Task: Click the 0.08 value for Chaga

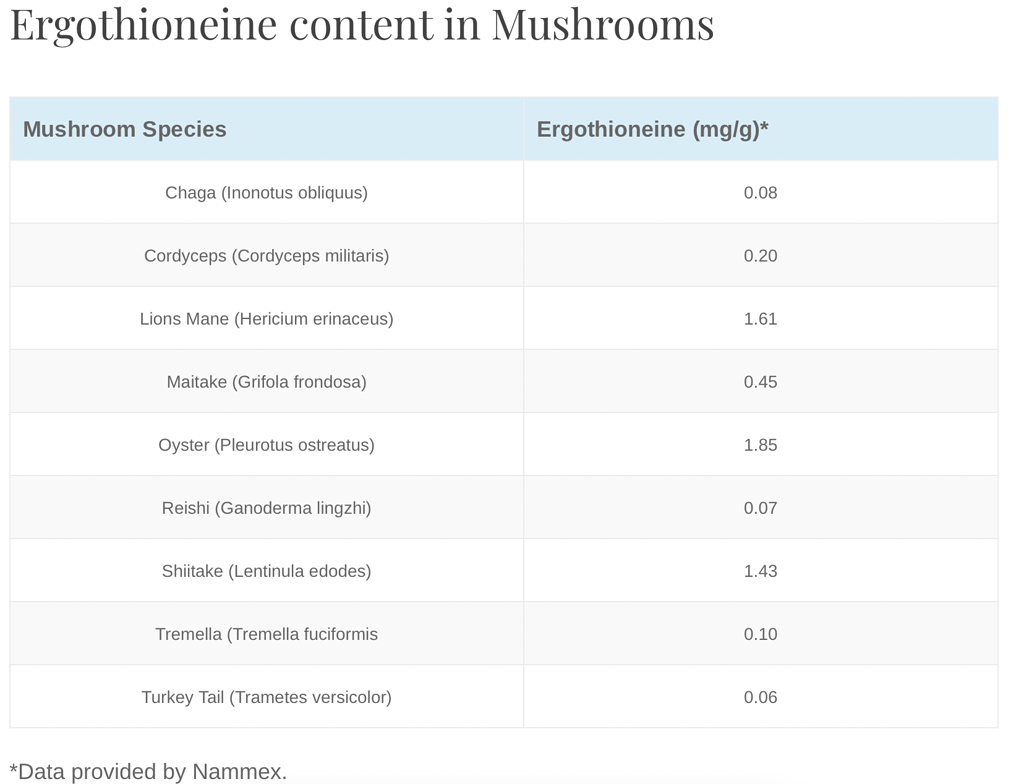Action: coord(761,193)
